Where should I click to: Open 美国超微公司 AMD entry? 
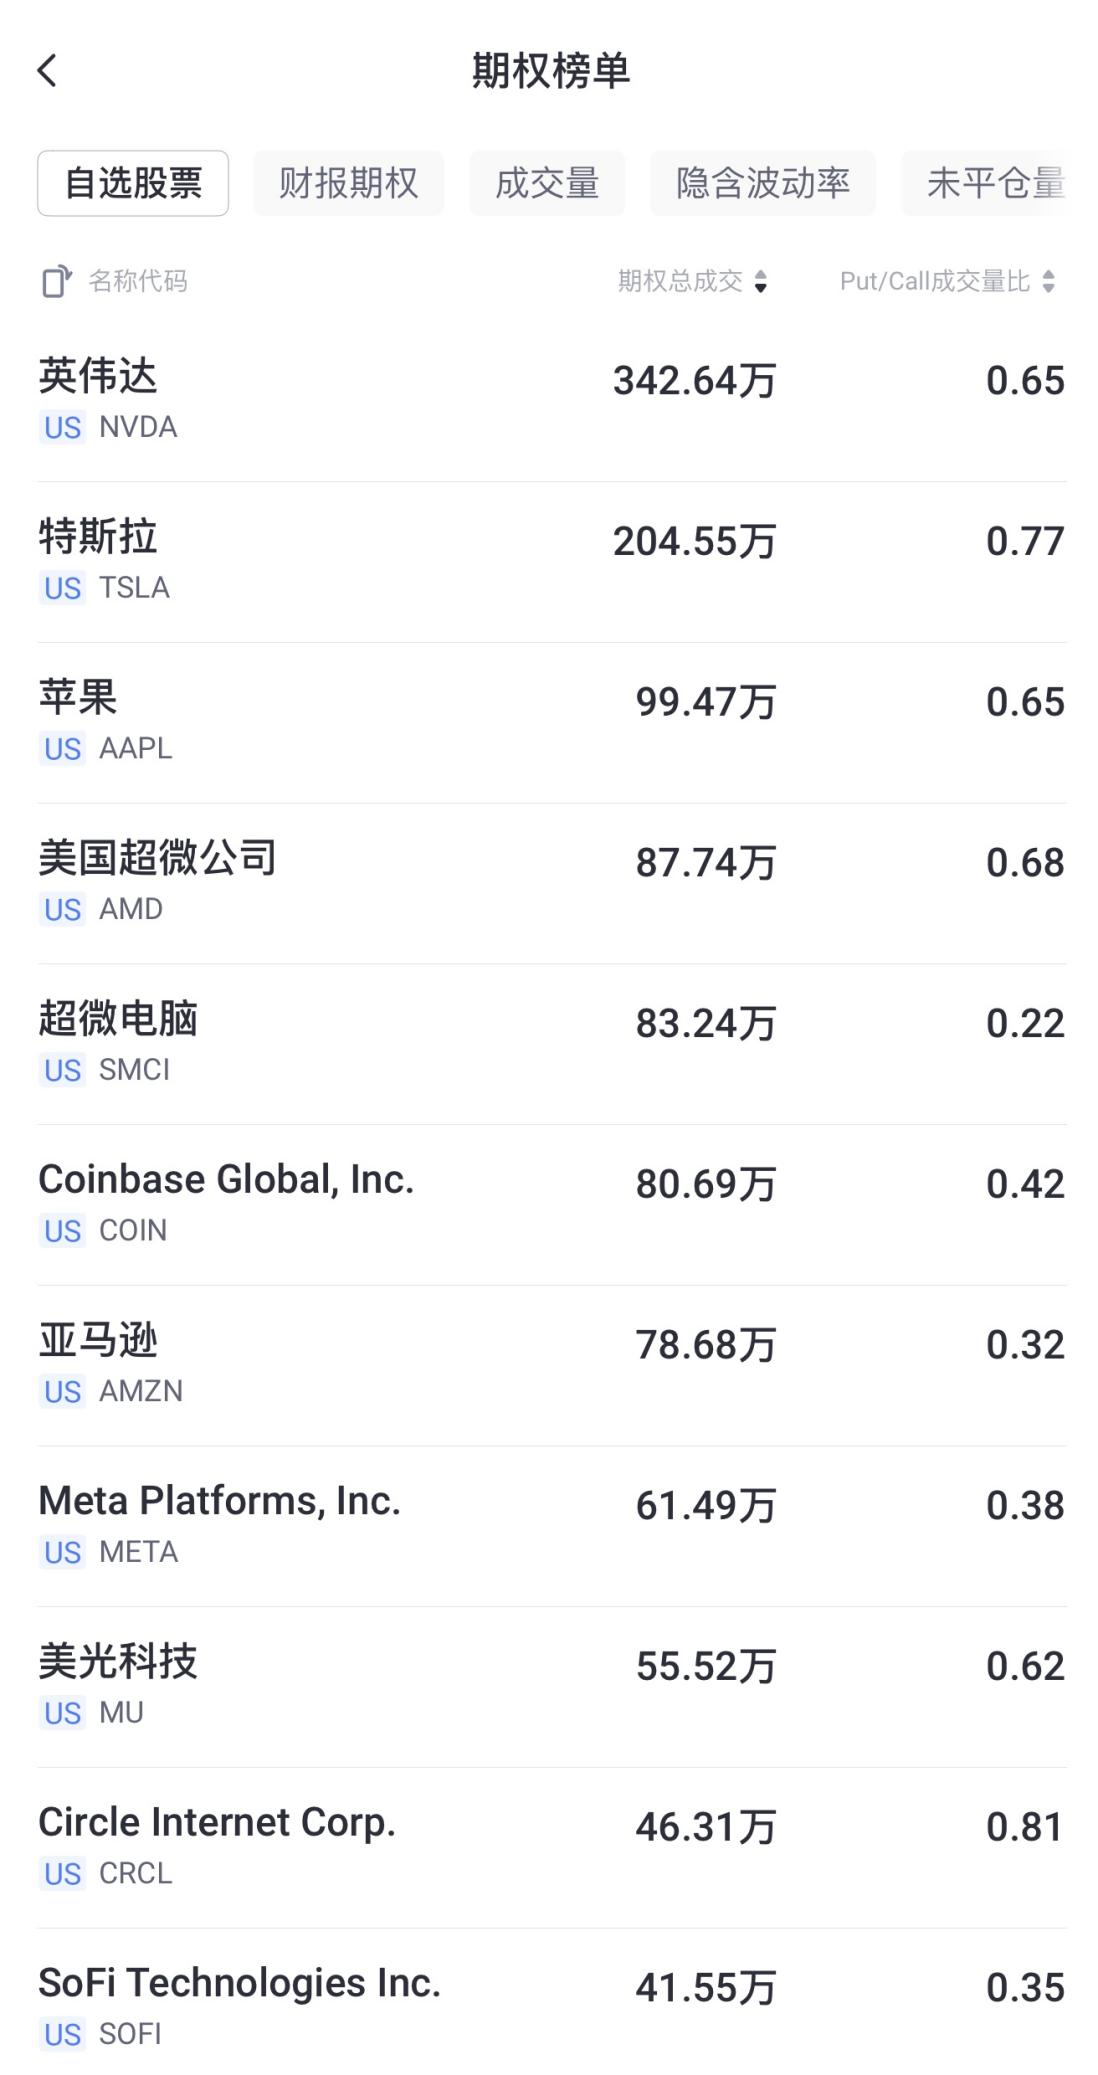(550, 883)
